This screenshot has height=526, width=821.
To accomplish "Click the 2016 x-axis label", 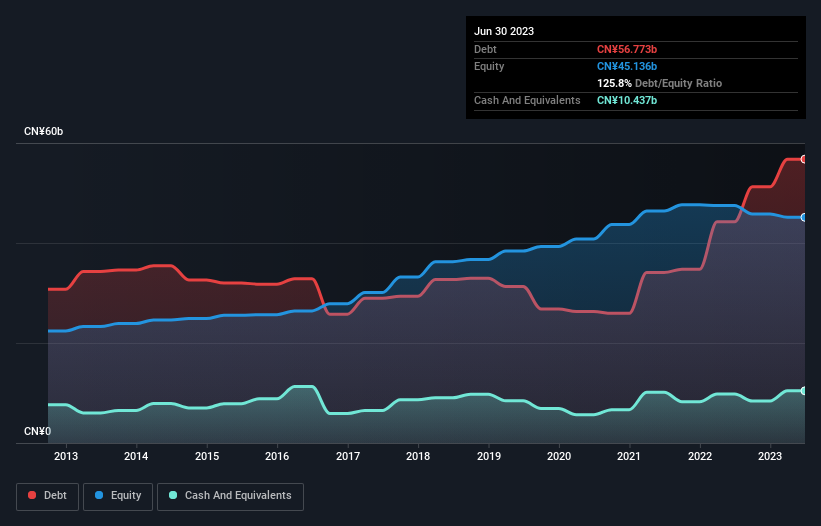I will point(277,456).
